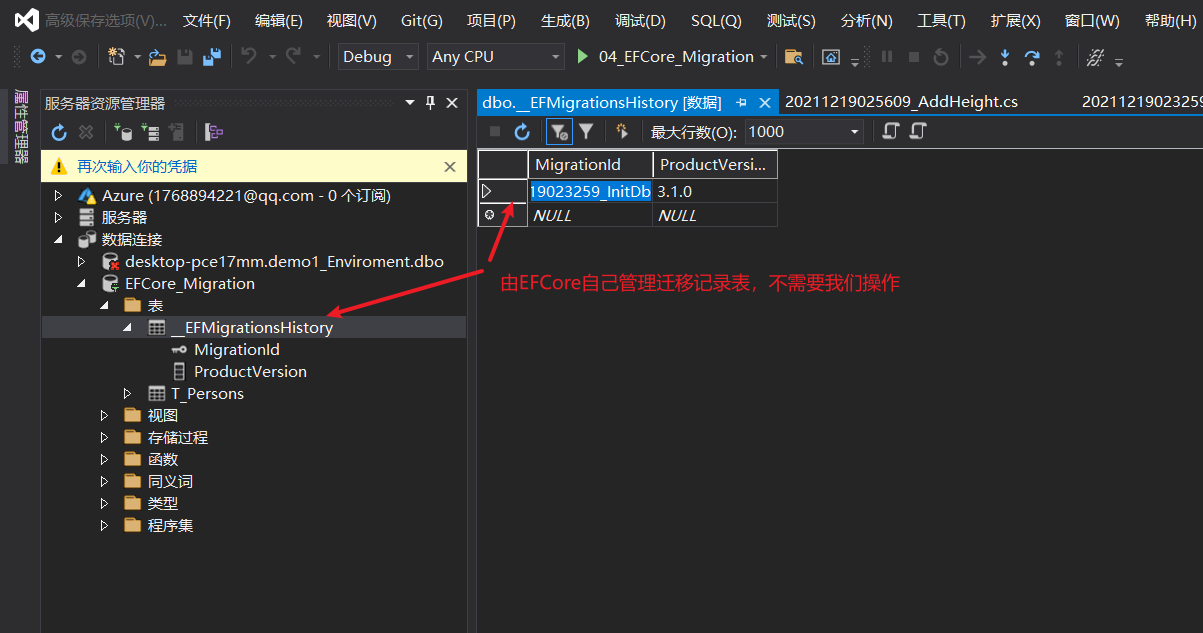This screenshot has height=633, width=1203.
Task: Click the undo arrow icon
Action: 249,57
